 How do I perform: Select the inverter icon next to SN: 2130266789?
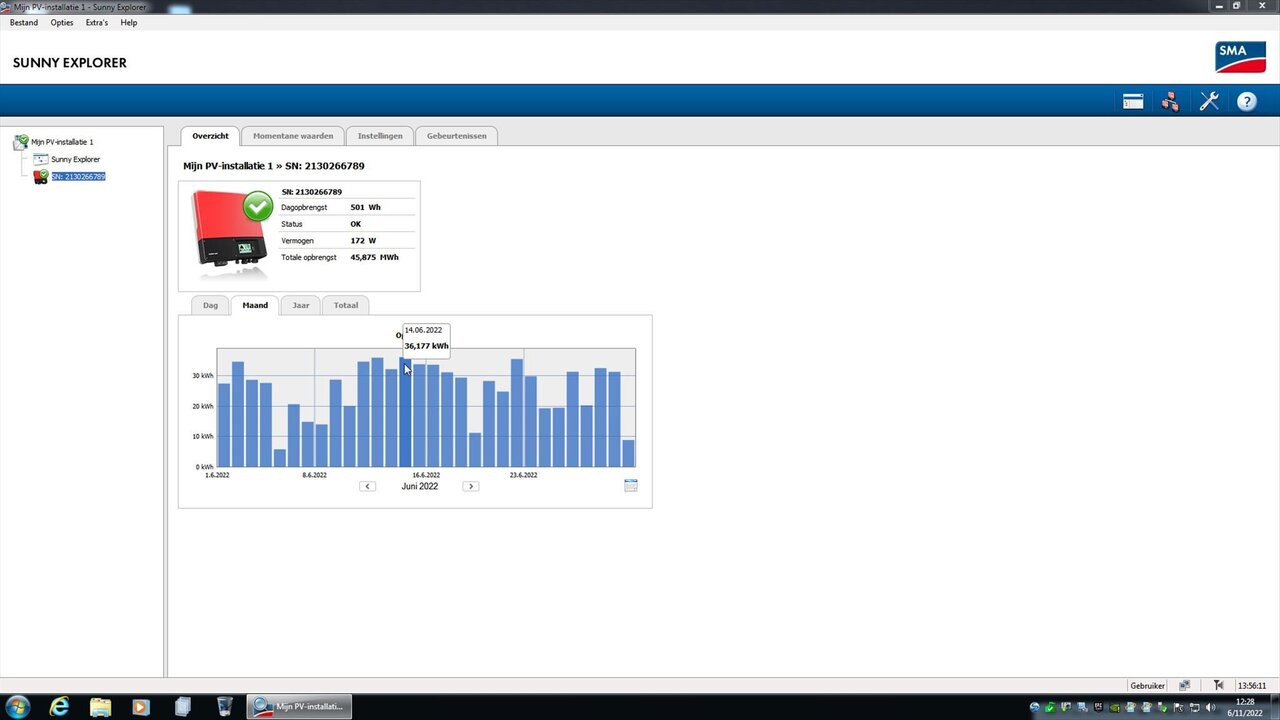(x=41, y=176)
